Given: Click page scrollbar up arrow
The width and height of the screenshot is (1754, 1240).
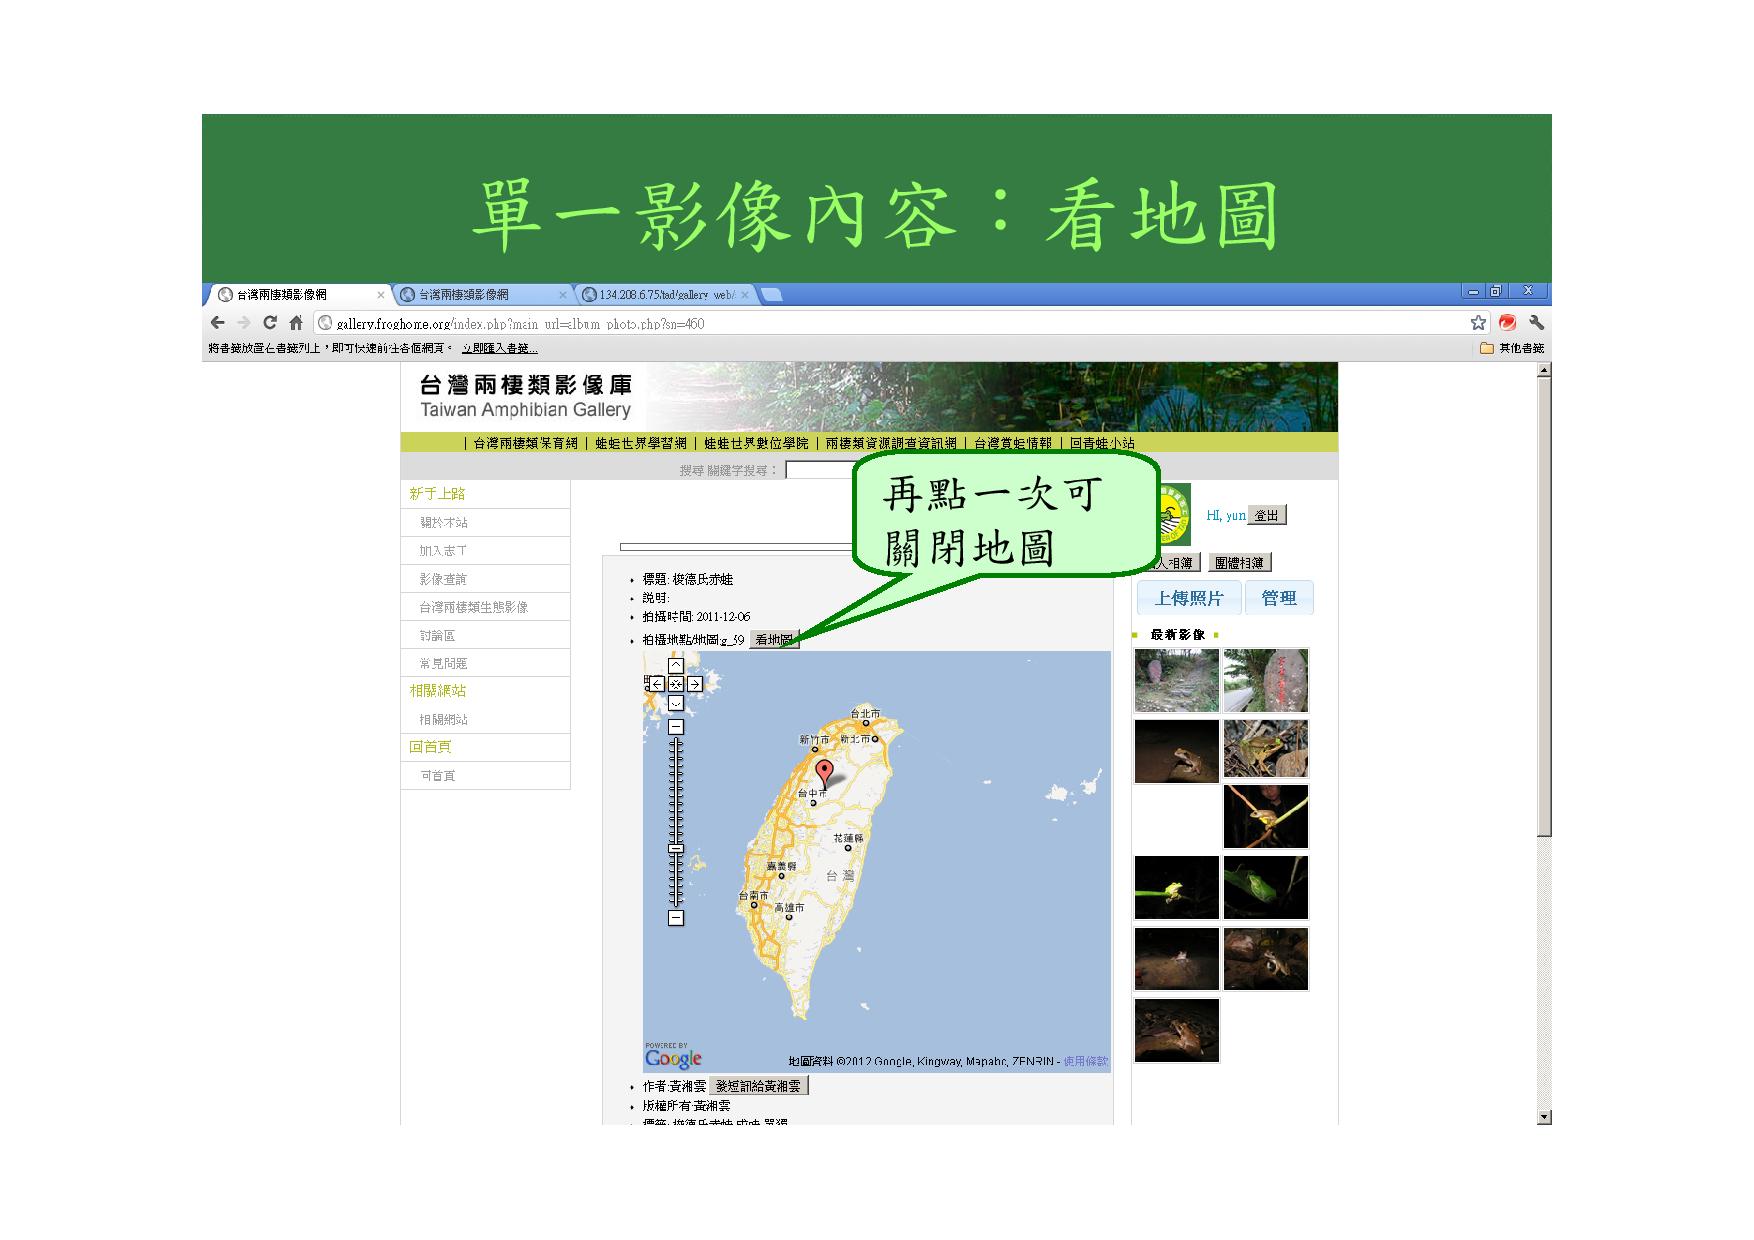Looking at the screenshot, I should tap(1544, 369).
